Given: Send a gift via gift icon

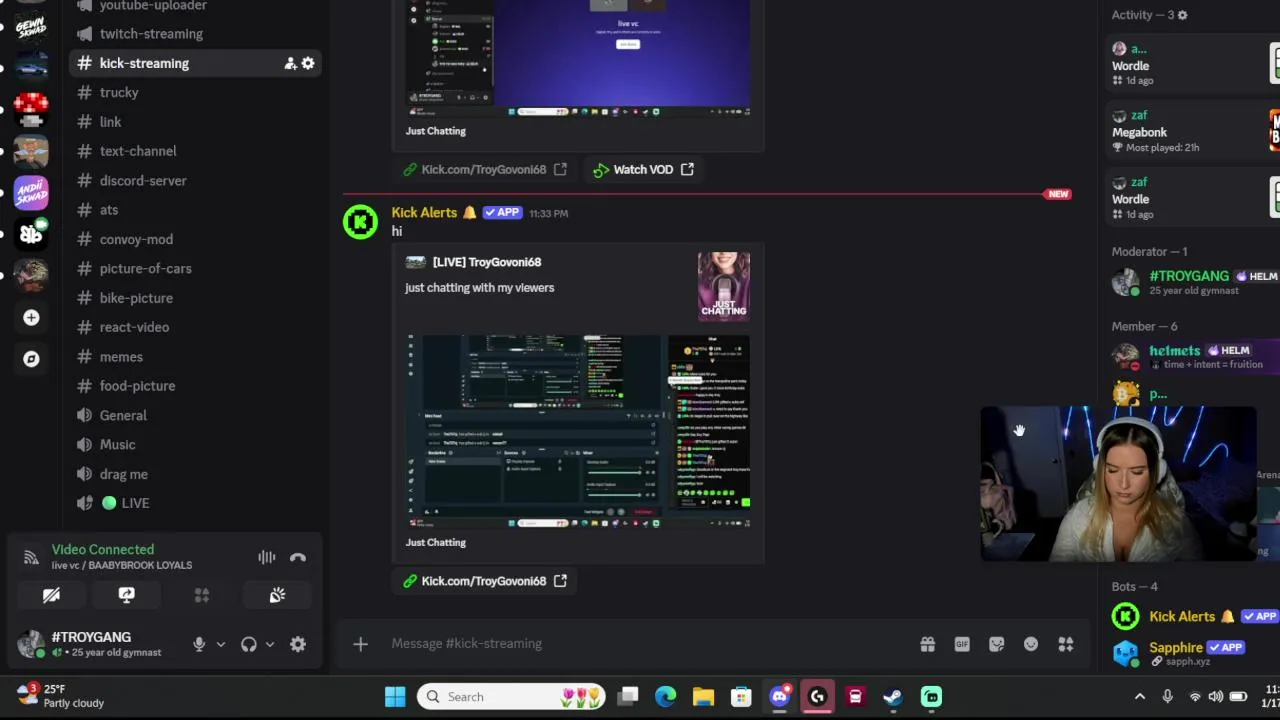Looking at the screenshot, I should tap(928, 645).
